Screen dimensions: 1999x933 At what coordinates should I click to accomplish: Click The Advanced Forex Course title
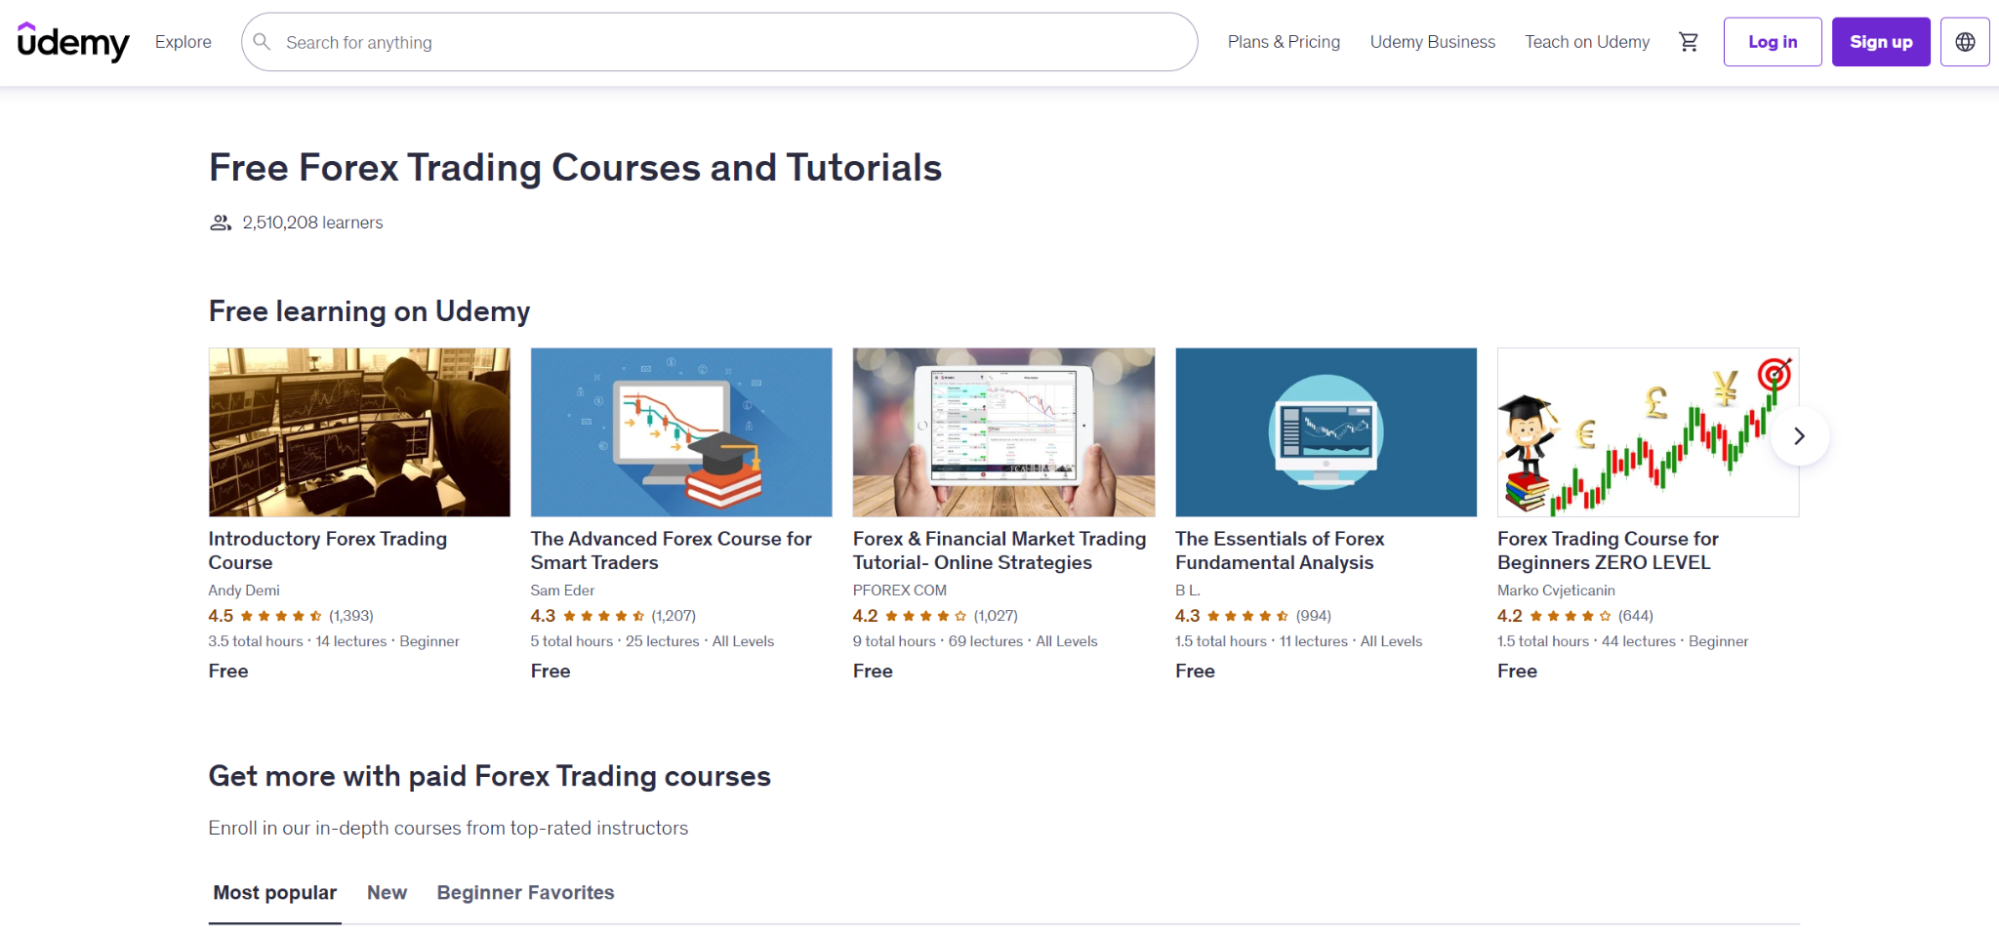point(671,551)
